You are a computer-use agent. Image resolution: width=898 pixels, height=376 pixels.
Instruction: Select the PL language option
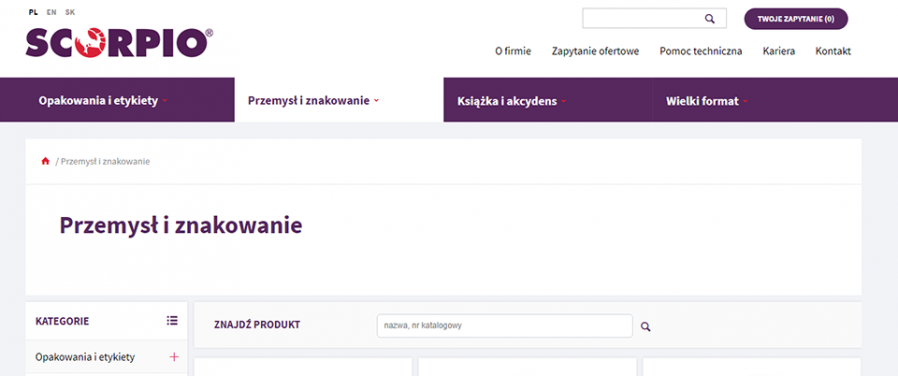coord(33,12)
